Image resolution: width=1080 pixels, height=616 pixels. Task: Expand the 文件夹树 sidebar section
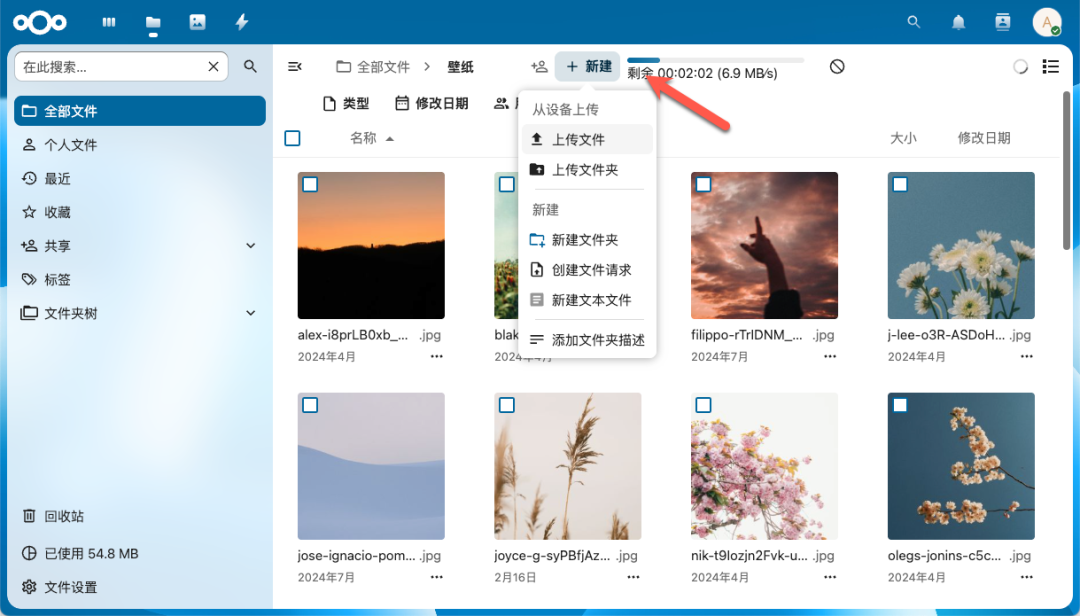(250, 312)
